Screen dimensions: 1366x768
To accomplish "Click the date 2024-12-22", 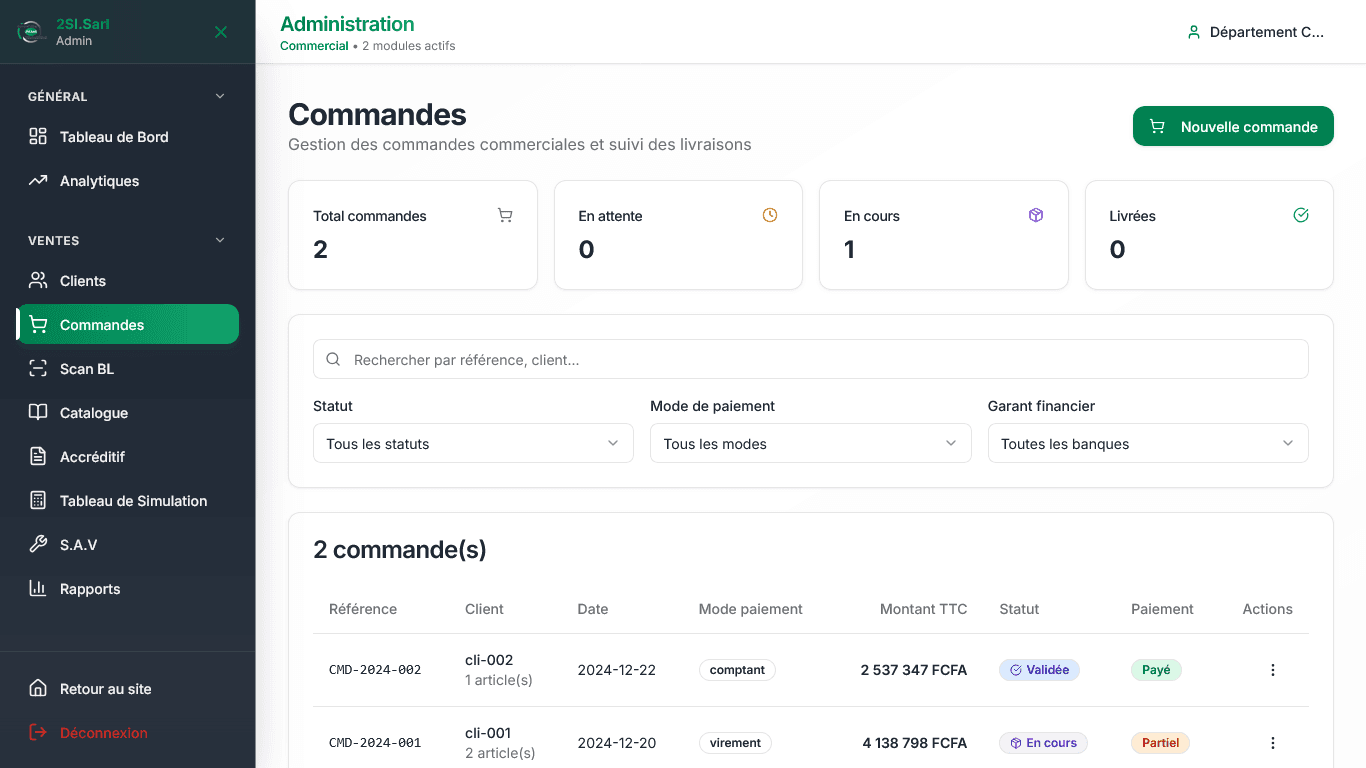I will (x=617, y=670).
